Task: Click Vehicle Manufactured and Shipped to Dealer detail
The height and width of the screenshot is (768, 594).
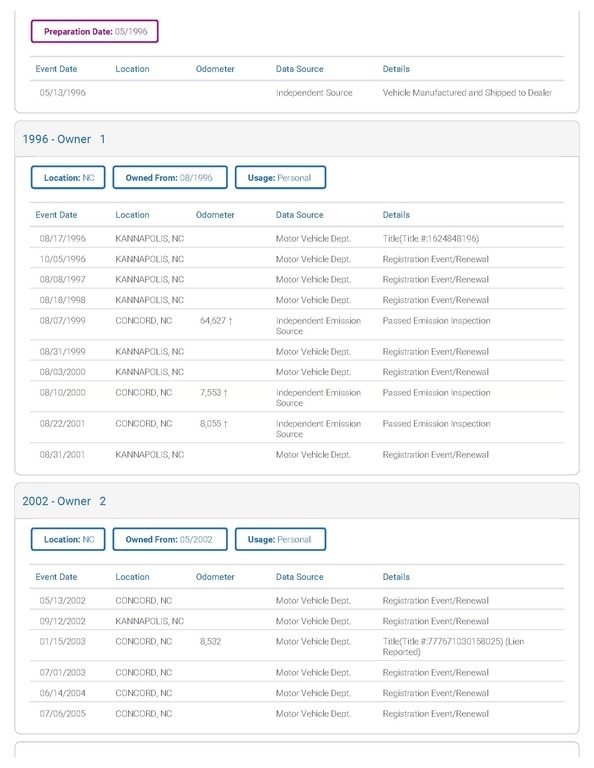Action: (467, 93)
